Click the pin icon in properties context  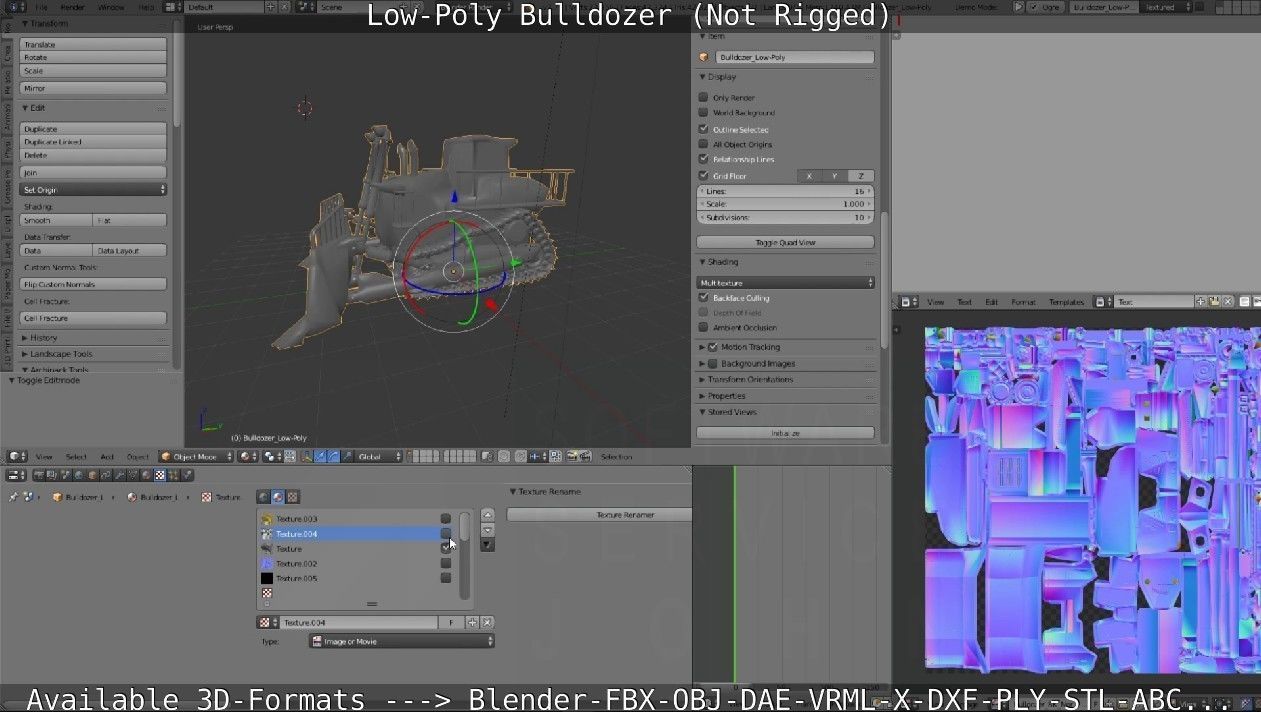tap(13, 497)
